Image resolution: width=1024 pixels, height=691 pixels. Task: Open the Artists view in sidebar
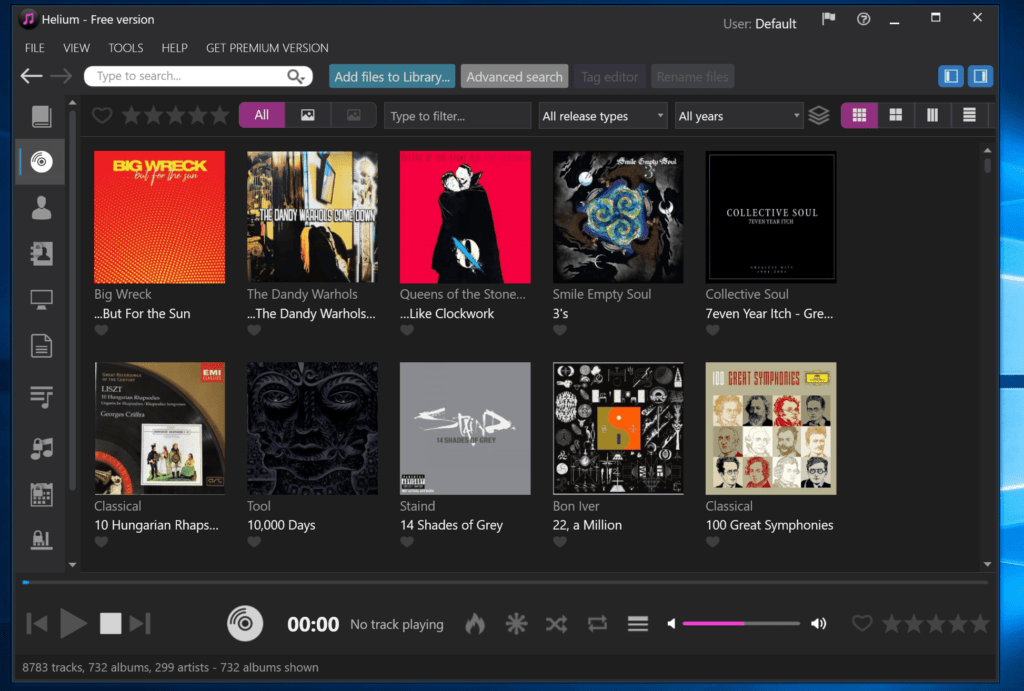point(41,208)
